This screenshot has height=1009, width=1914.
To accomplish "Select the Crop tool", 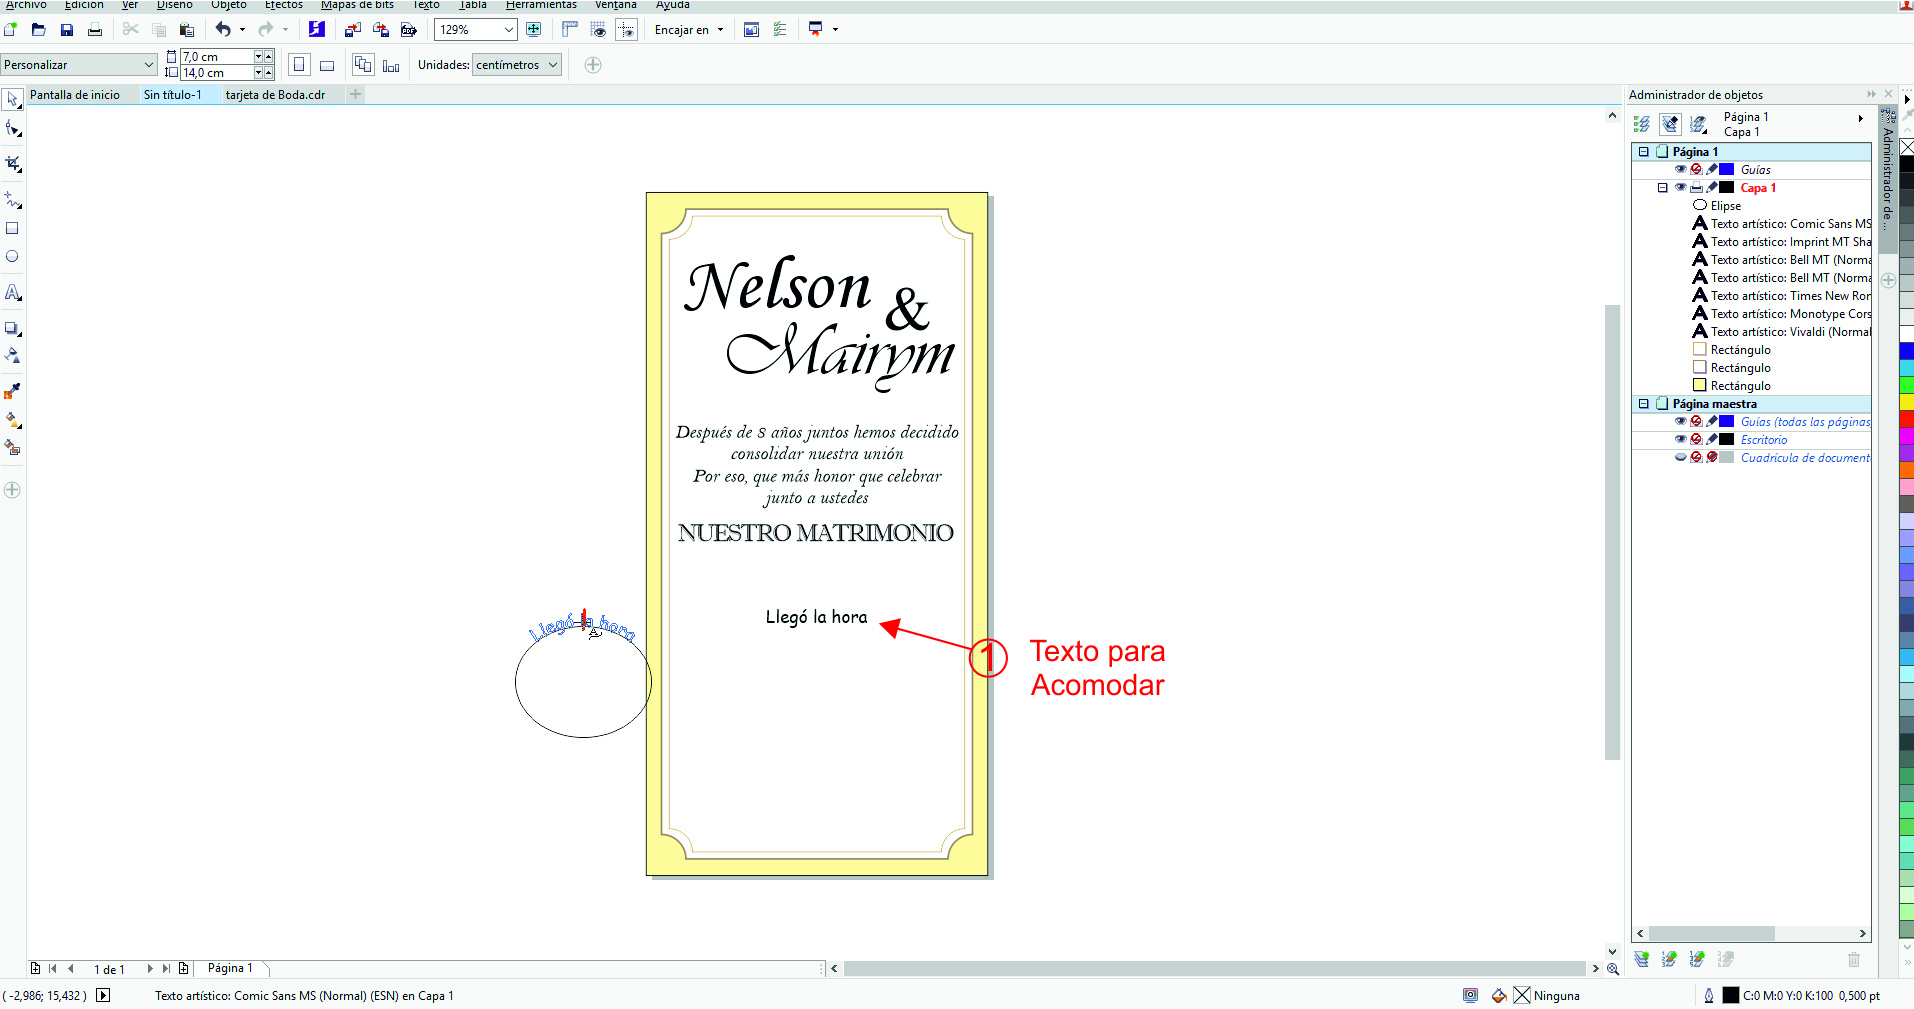I will [12, 164].
